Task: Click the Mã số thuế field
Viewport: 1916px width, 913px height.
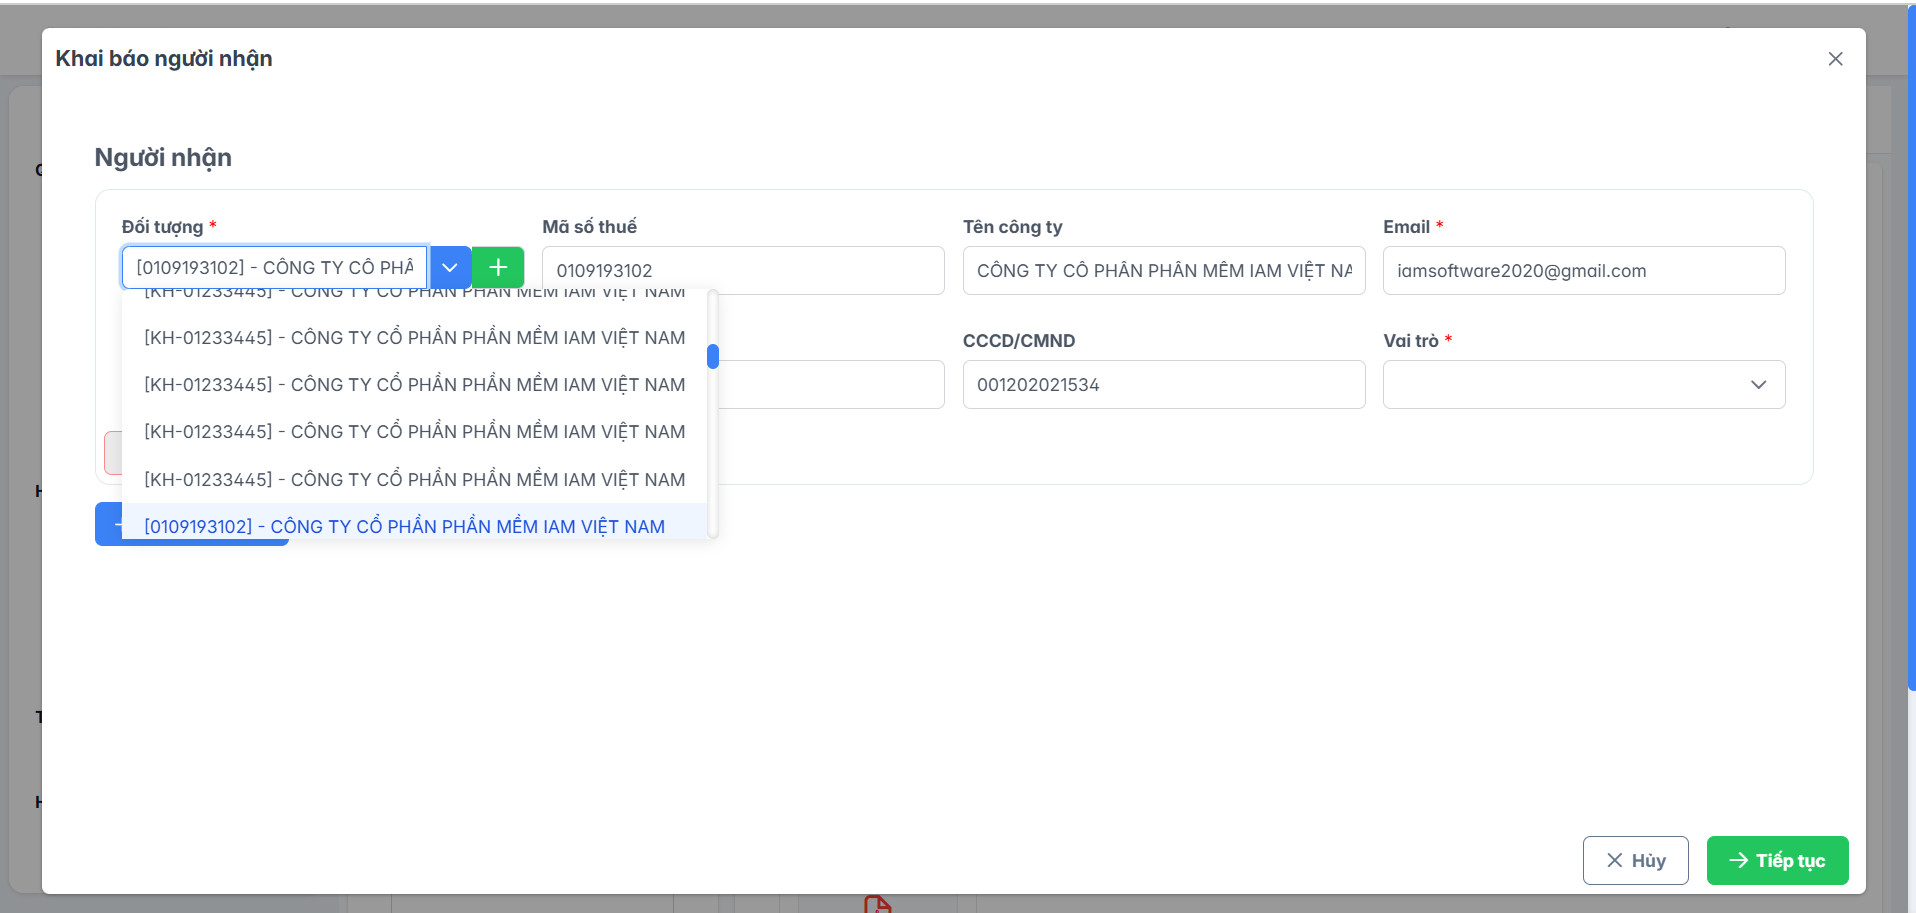Action: click(743, 270)
